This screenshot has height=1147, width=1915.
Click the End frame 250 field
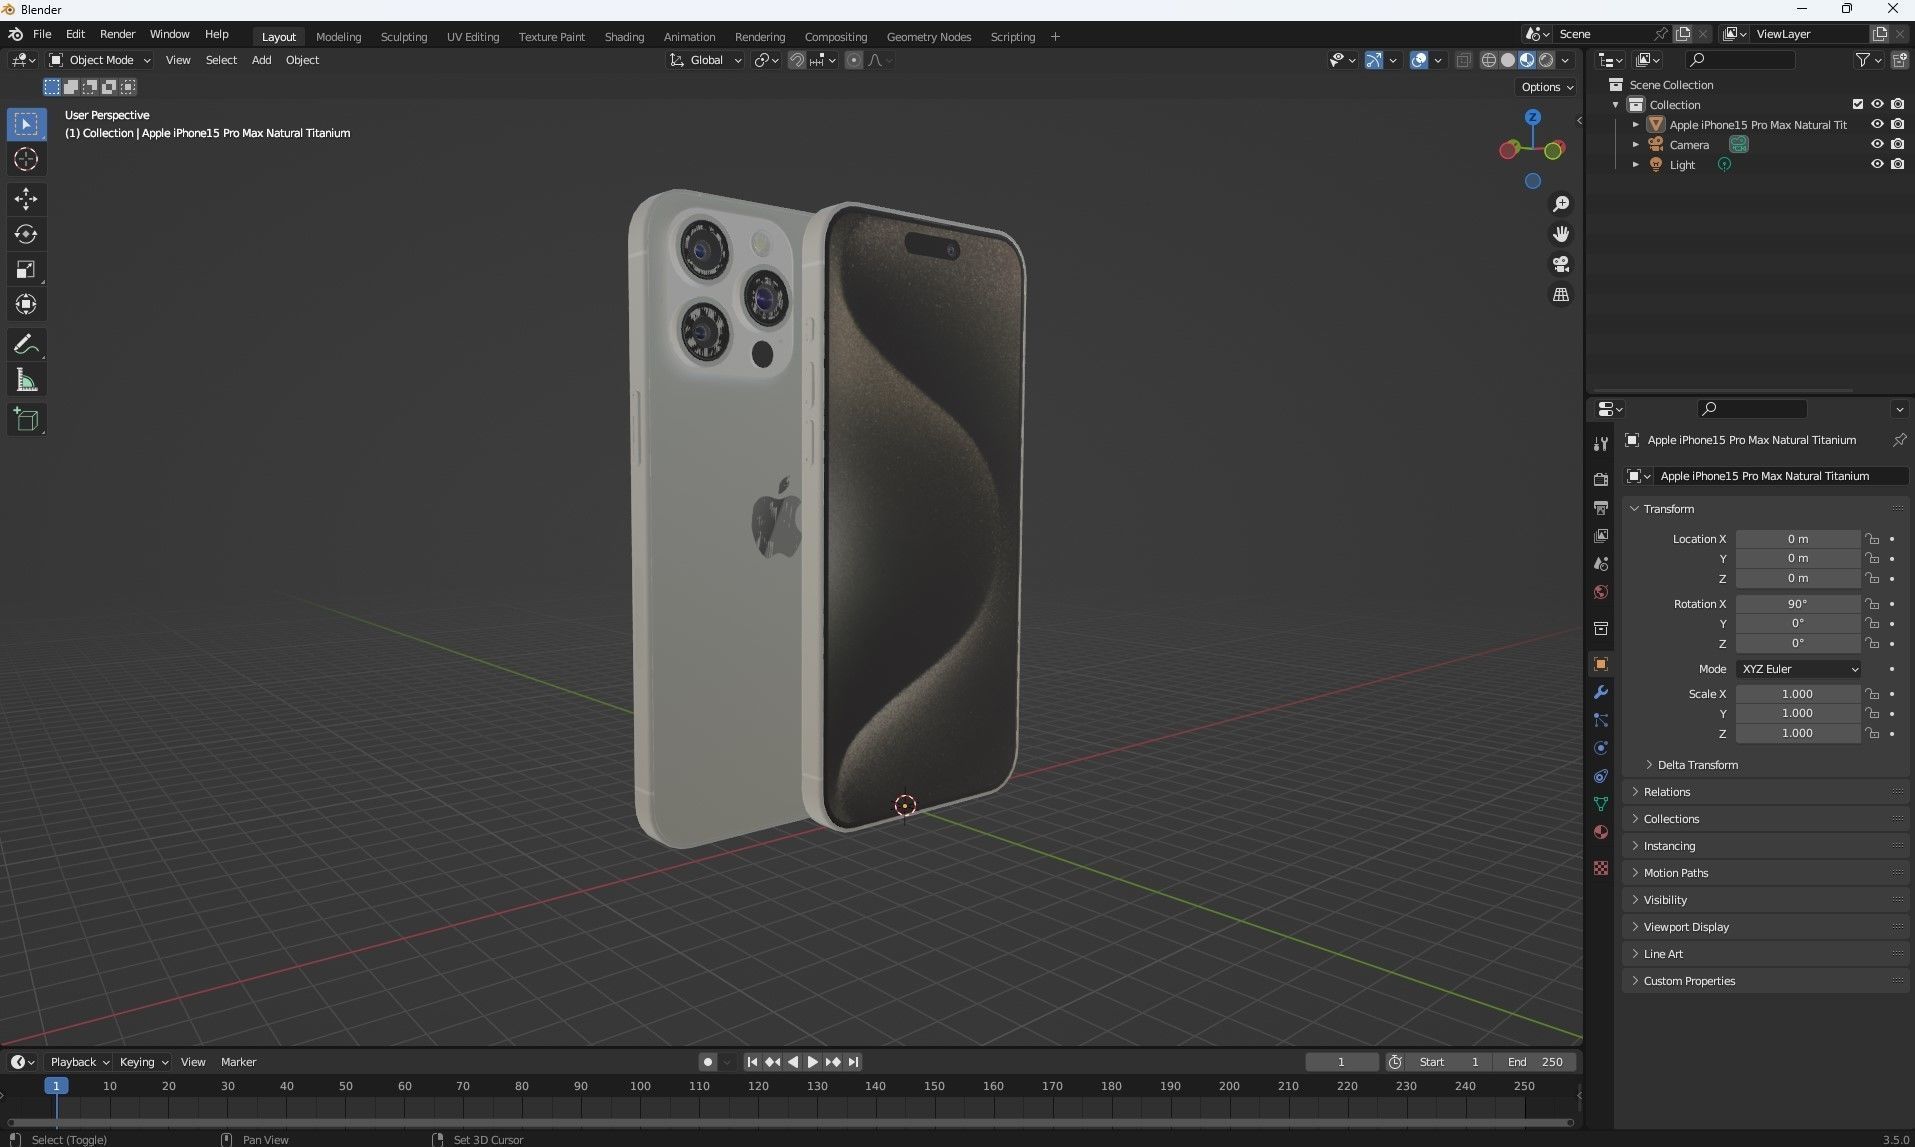coord(1535,1062)
